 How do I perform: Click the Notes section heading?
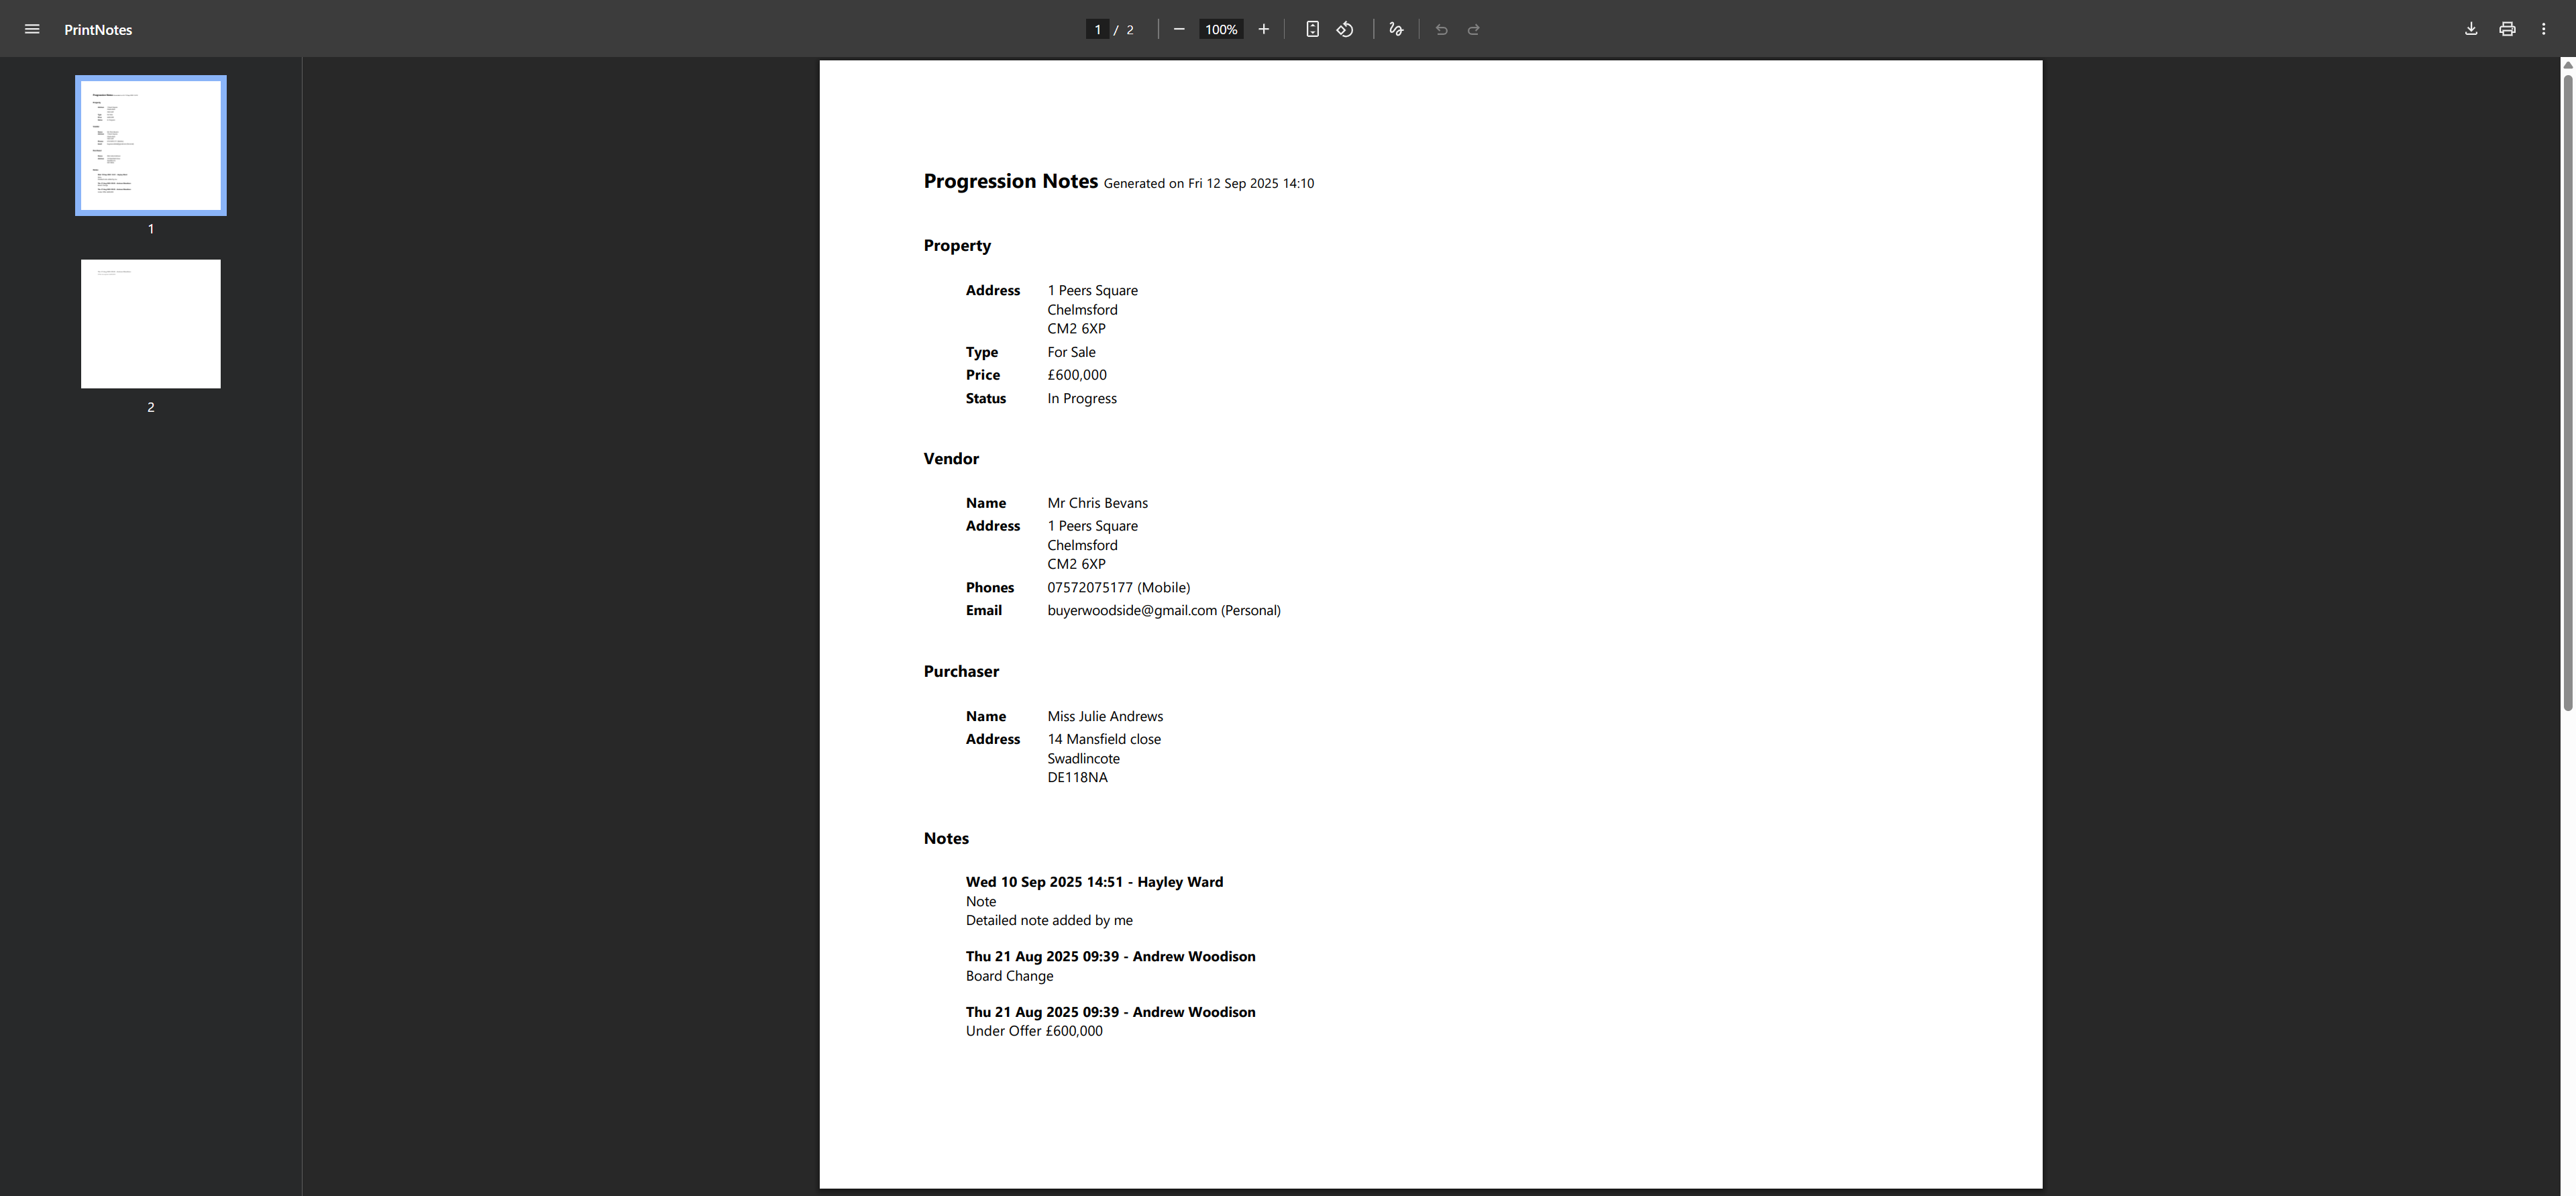946,838
